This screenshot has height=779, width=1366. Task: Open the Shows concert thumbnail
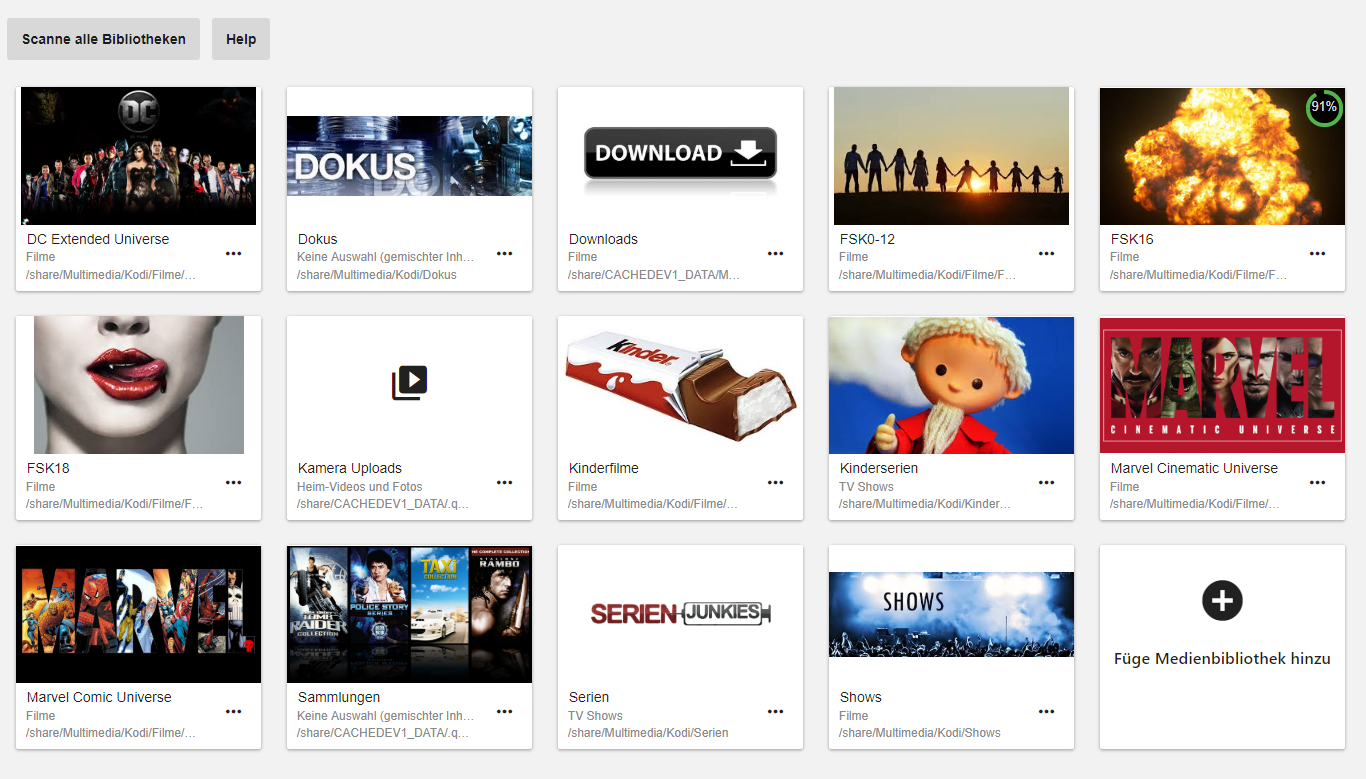tap(951, 614)
